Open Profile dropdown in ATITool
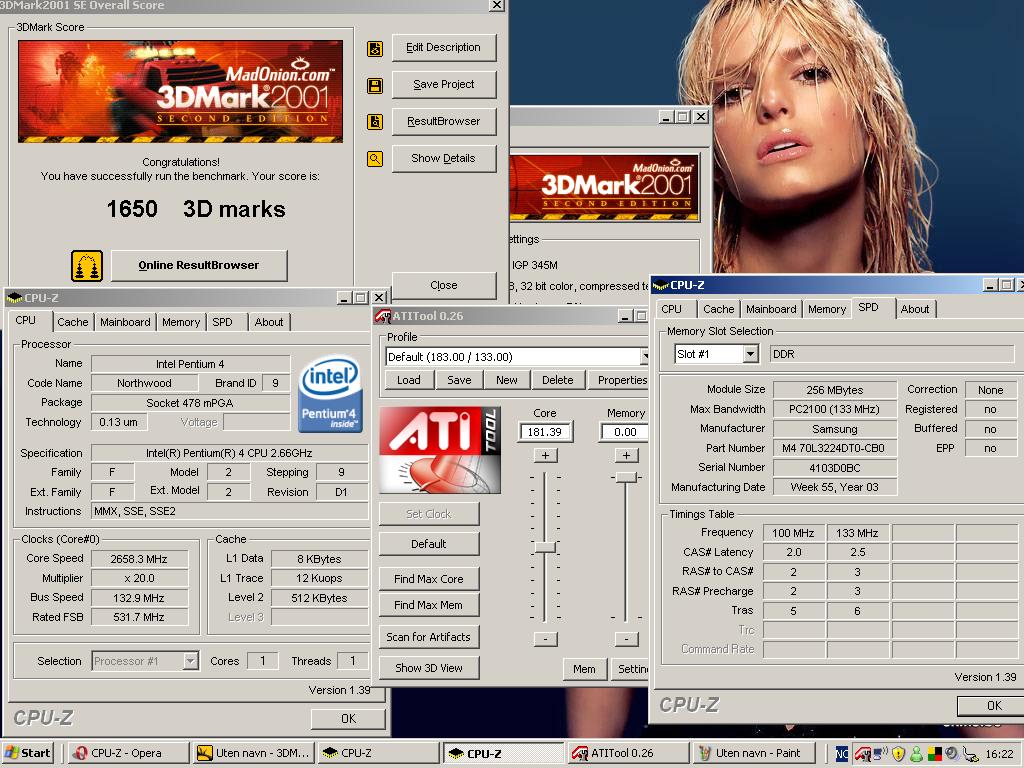Screen dimensions: 1024x768 644,357
